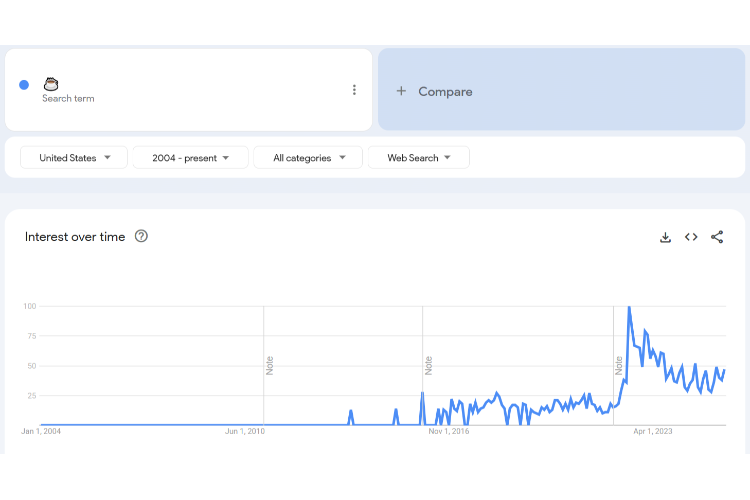The width and height of the screenshot is (750, 500).
Task: Expand the All categories dropdown
Action: pos(309,158)
